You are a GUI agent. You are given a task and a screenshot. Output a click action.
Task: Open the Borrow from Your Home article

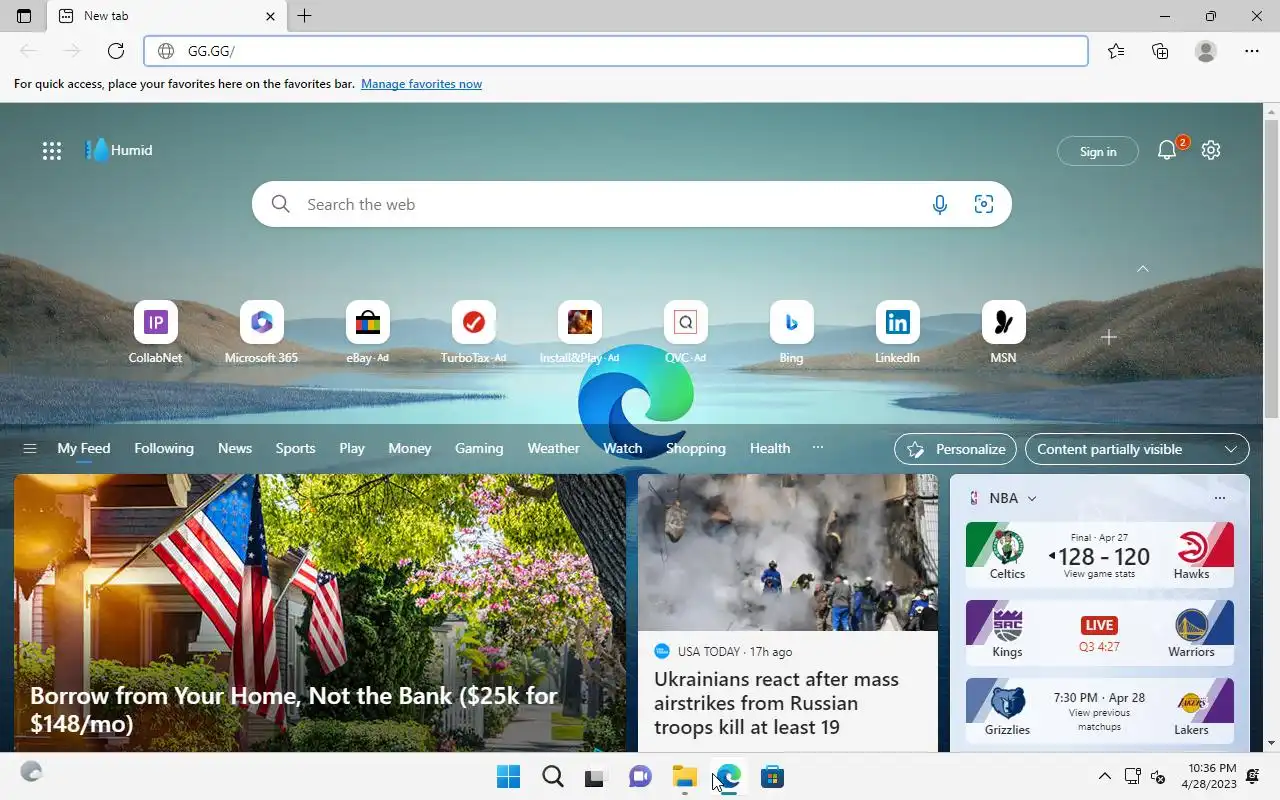pyautogui.click(x=320, y=613)
